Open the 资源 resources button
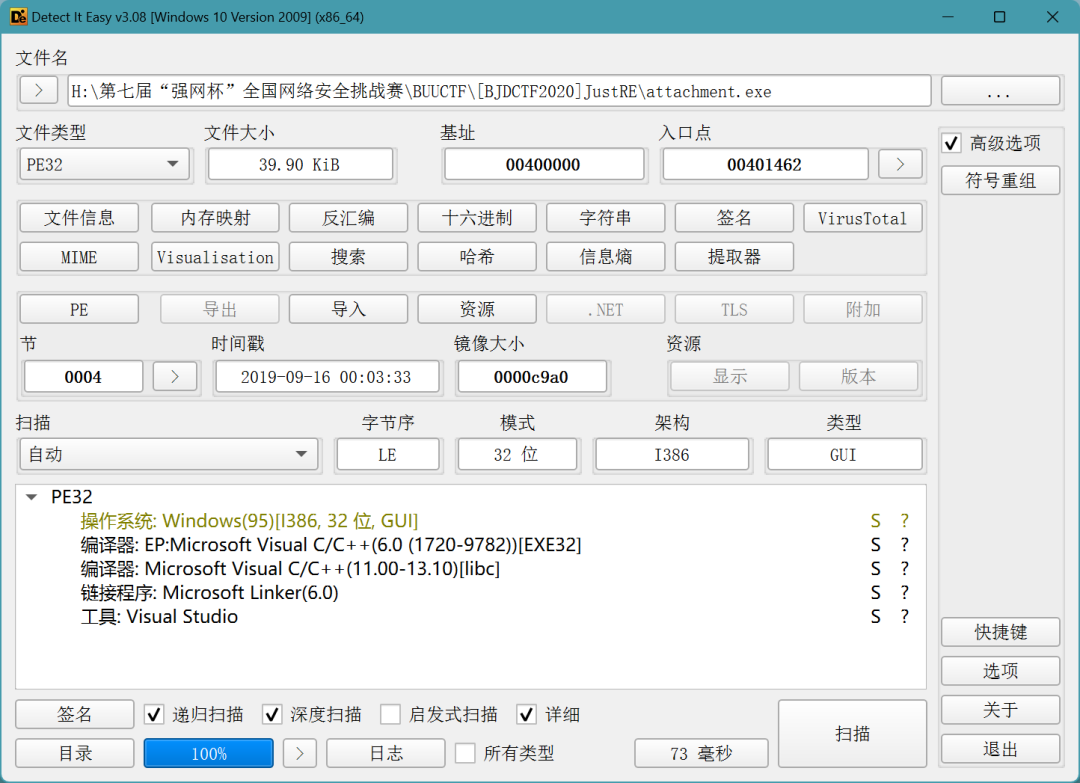 pos(477,309)
